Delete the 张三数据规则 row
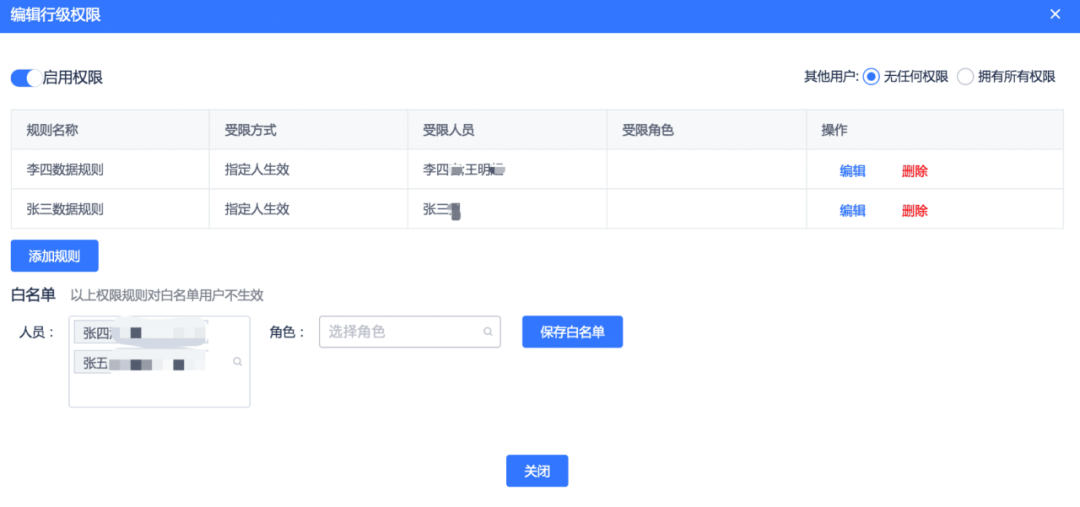Image resolution: width=1080 pixels, height=507 pixels. [915, 211]
